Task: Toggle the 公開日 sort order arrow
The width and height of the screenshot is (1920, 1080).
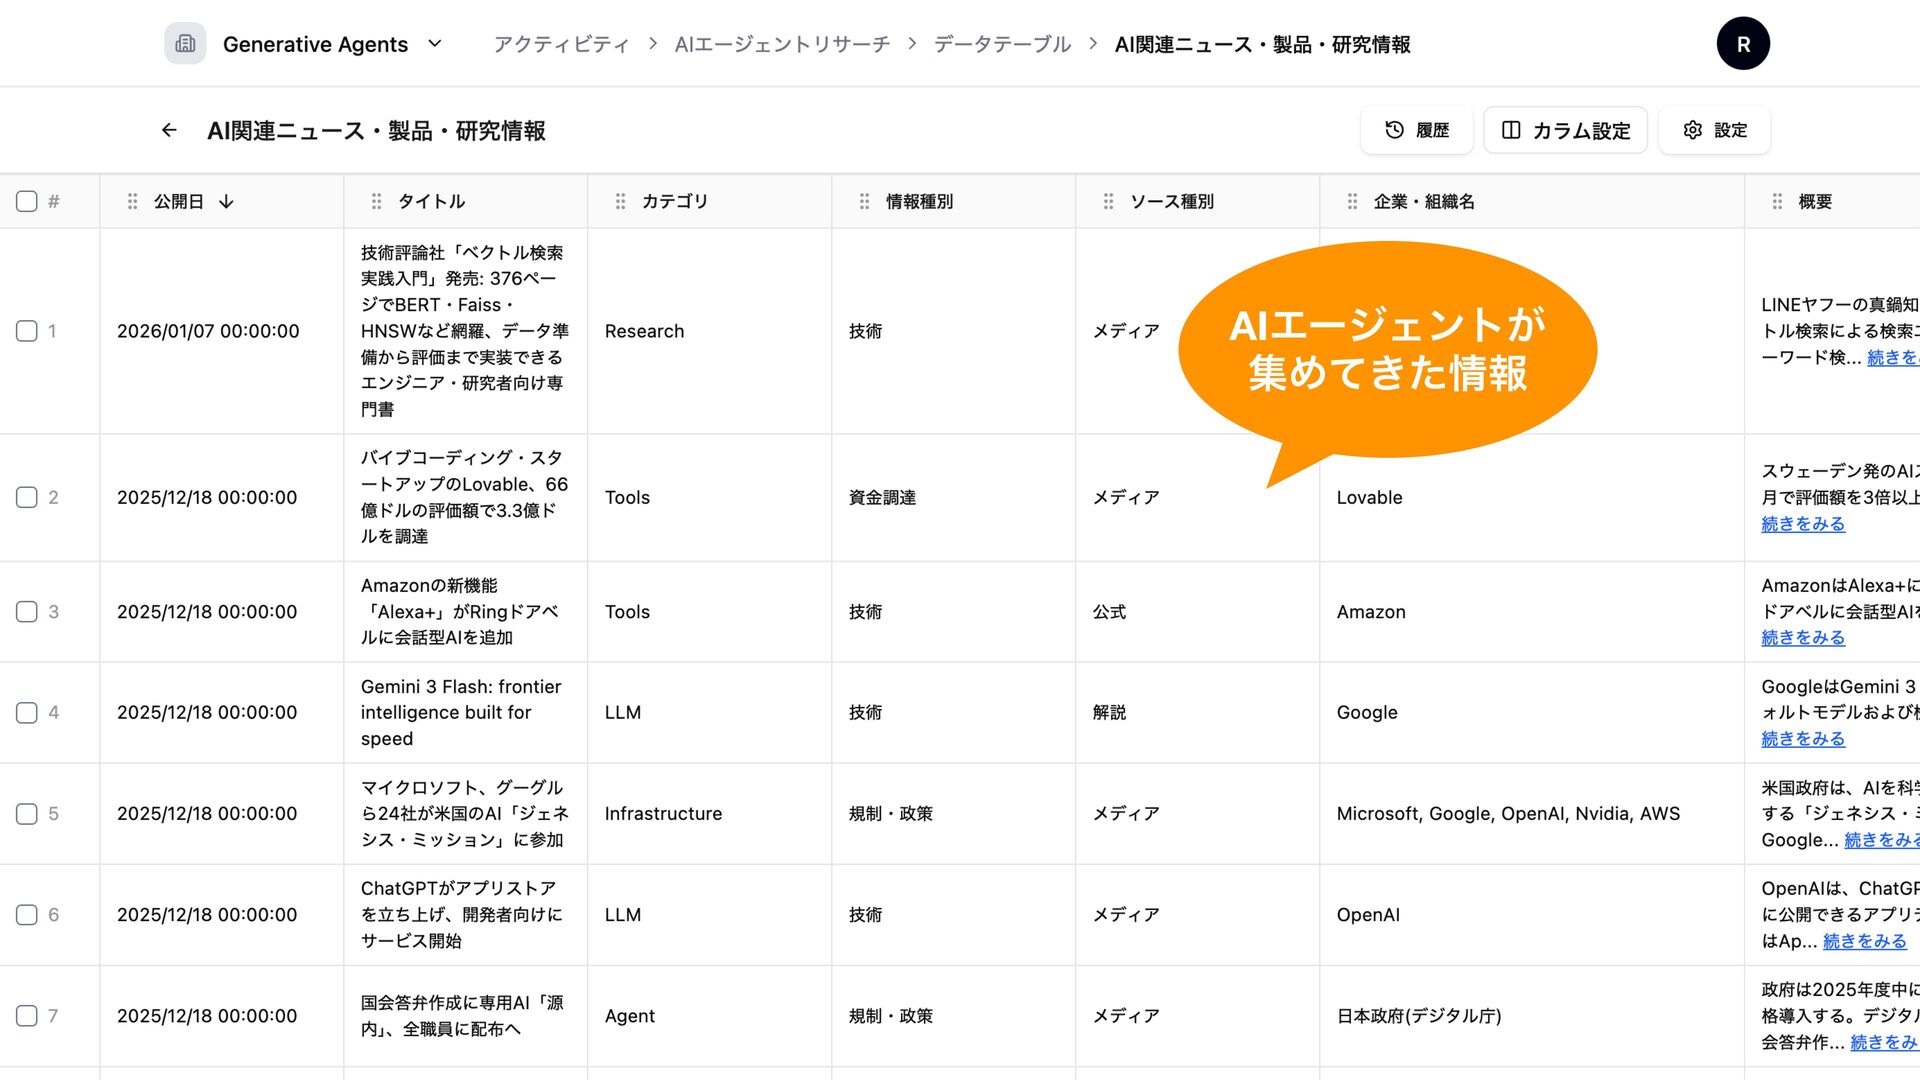Action: point(226,201)
